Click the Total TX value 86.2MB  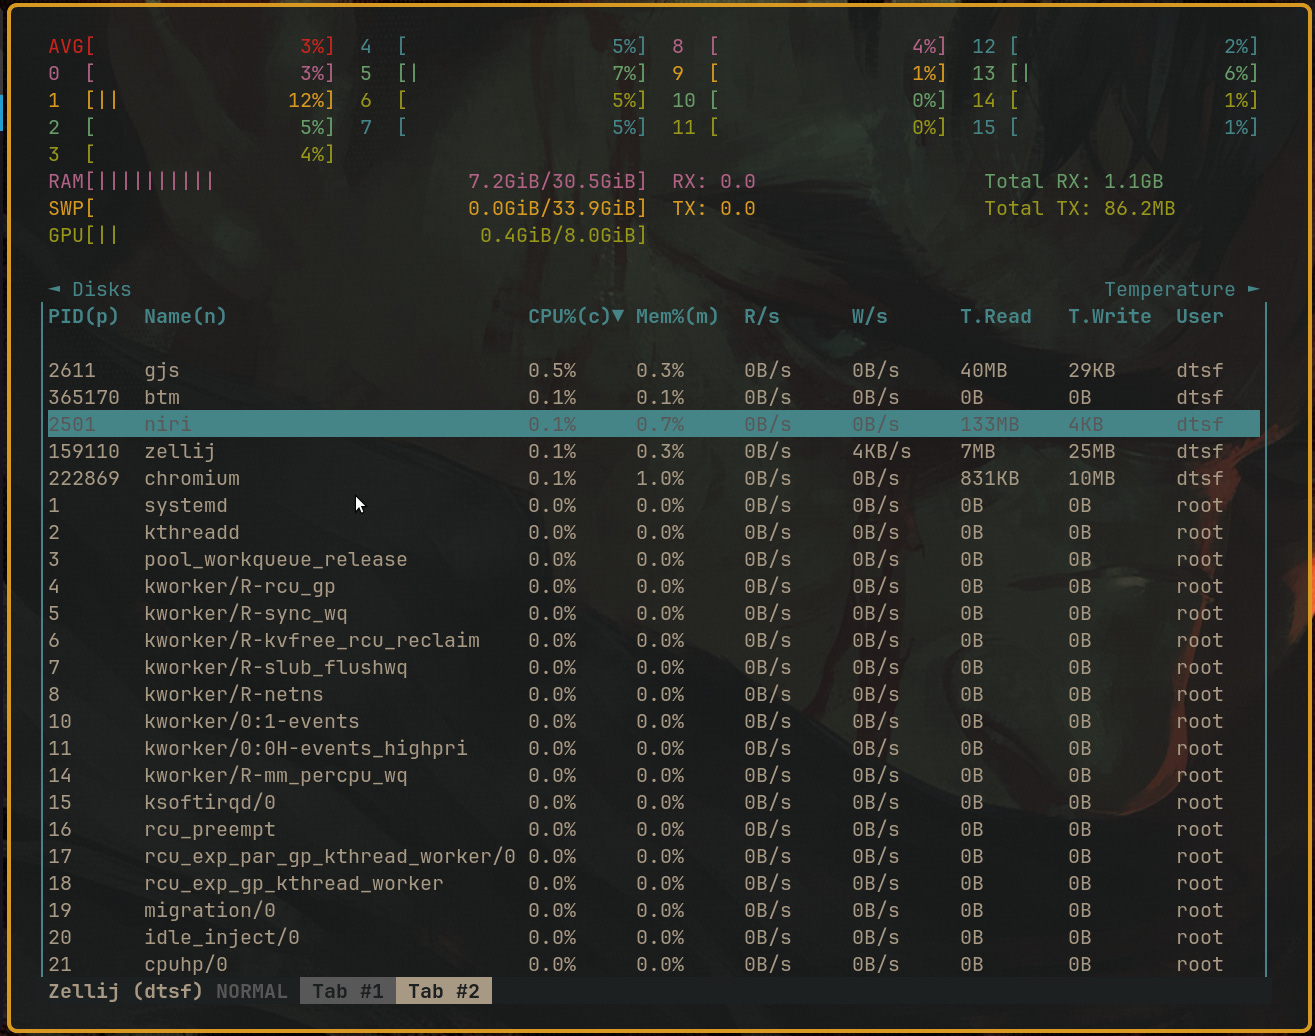pos(1140,209)
